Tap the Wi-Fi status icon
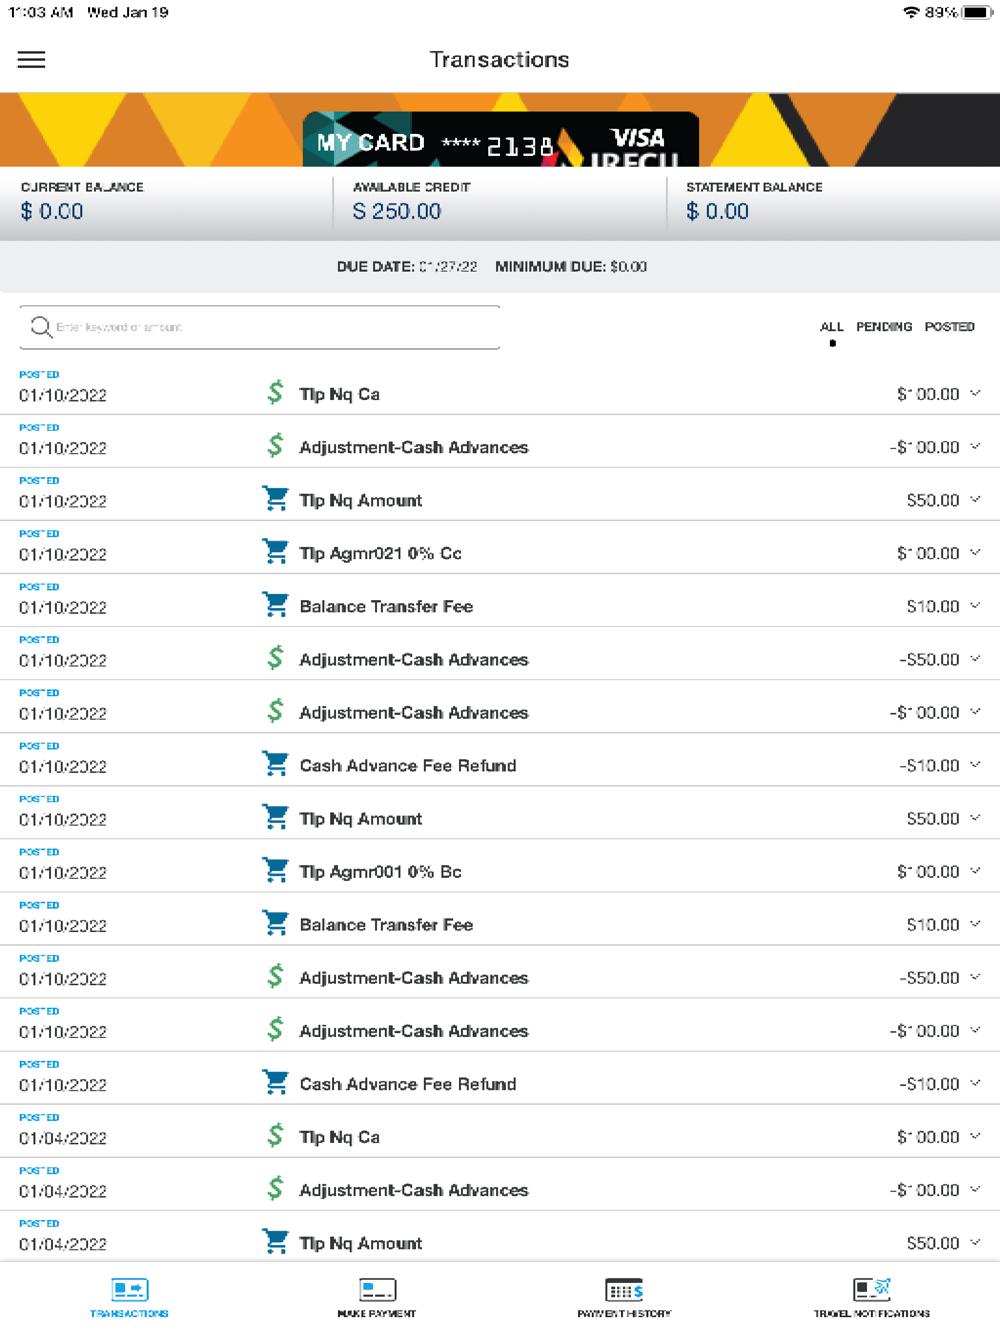This screenshot has height=1334, width=1000. pos(911,12)
